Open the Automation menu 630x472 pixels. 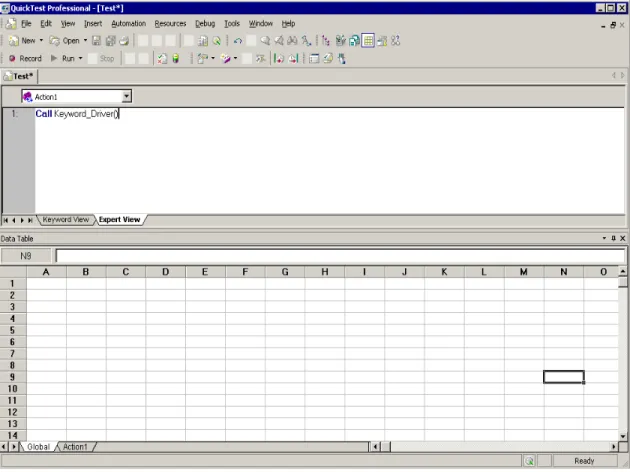[x=129, y=24]
